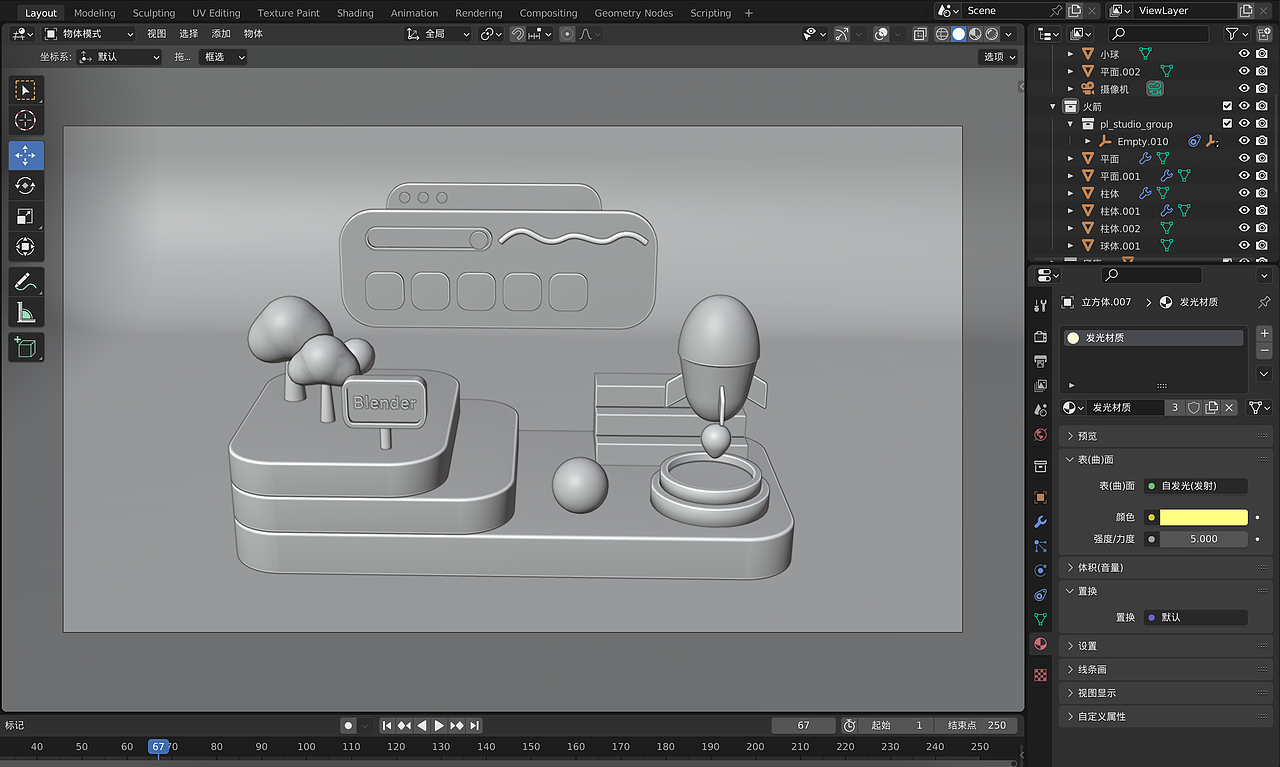Switch to wireframe viewport shading
Viewport: 1280px width, 767px height.
[942, 34]
